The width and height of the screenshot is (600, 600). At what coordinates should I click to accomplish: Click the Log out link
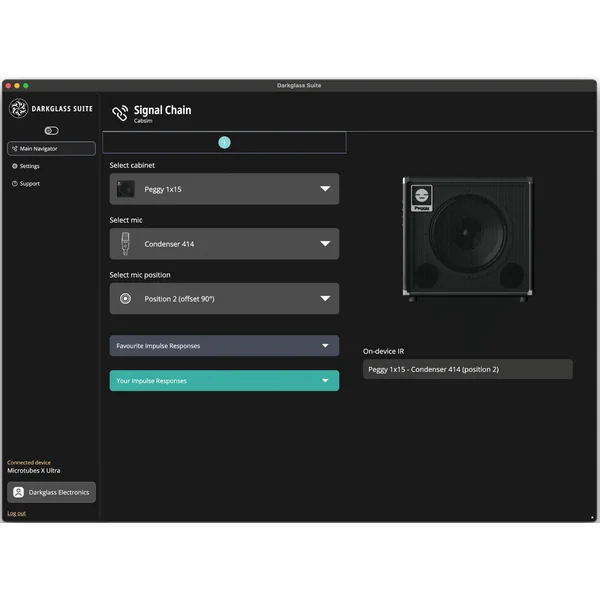(x=16, y=514)
